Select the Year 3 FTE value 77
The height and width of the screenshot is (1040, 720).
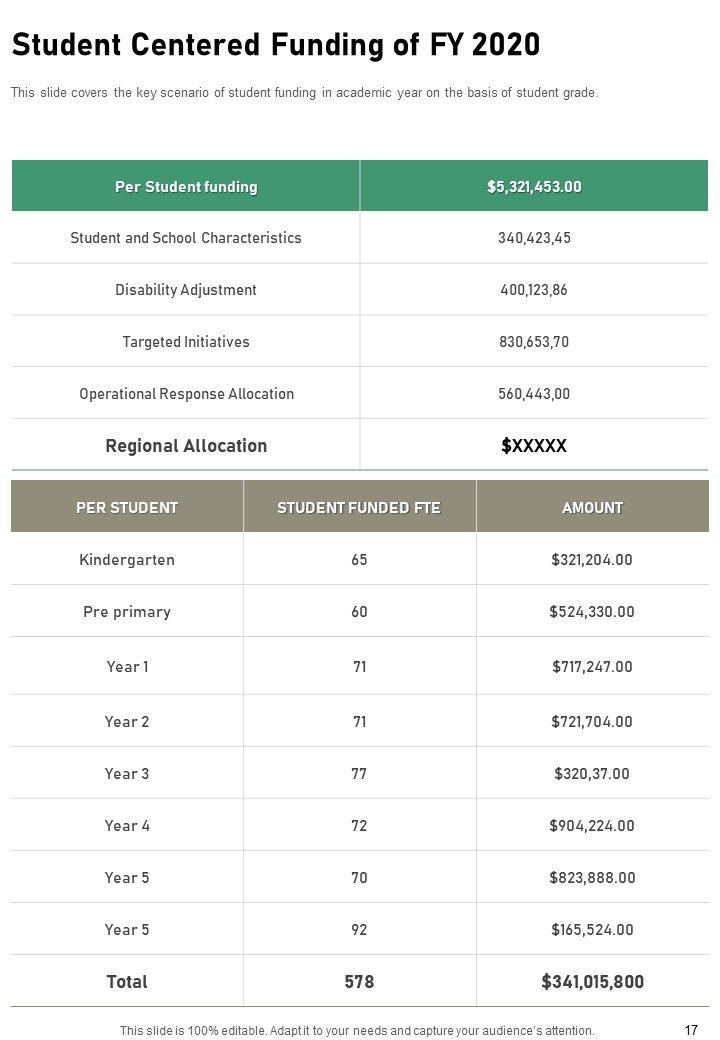point(359,774)
